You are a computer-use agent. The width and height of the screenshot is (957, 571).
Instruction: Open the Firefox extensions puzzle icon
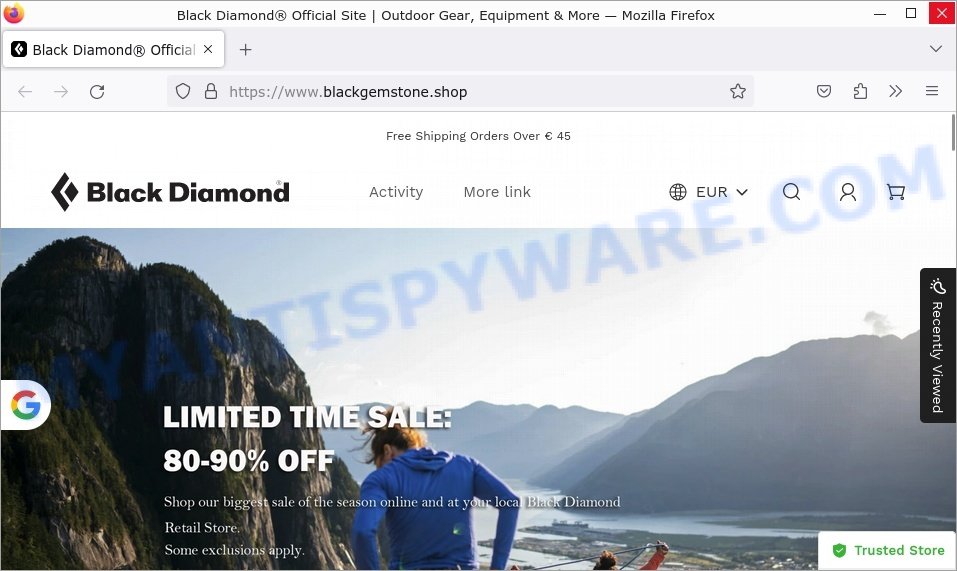[x=860, y=92]
